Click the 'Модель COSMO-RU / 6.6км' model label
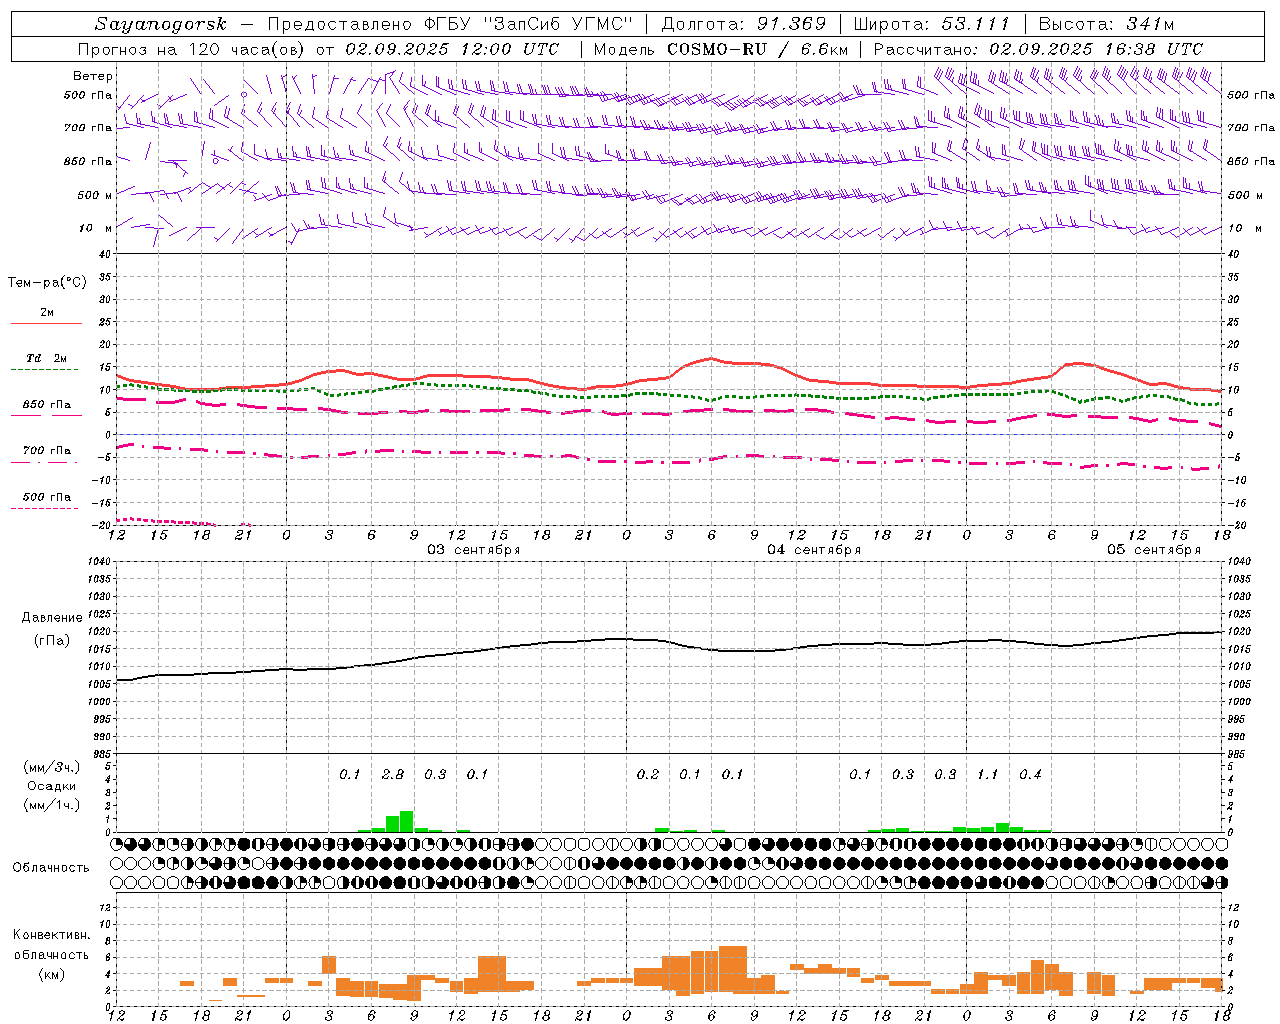Image resolution: width=1280 pixels, height=1024 pixels. pyautogui.click(x=720, y=49)
